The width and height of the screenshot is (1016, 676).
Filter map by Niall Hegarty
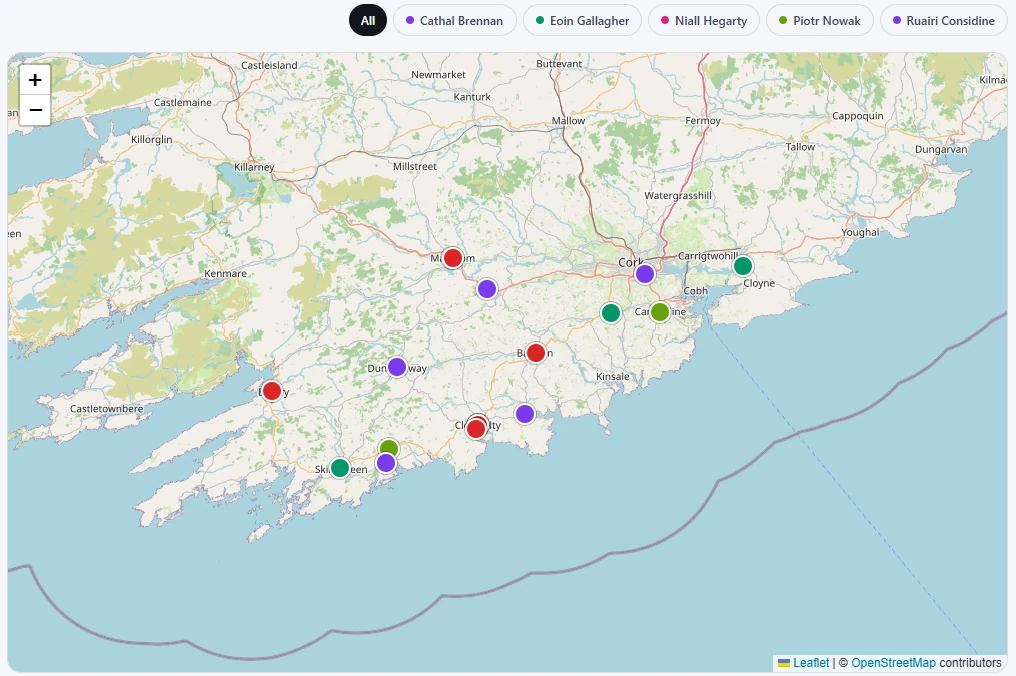point(704,20)
